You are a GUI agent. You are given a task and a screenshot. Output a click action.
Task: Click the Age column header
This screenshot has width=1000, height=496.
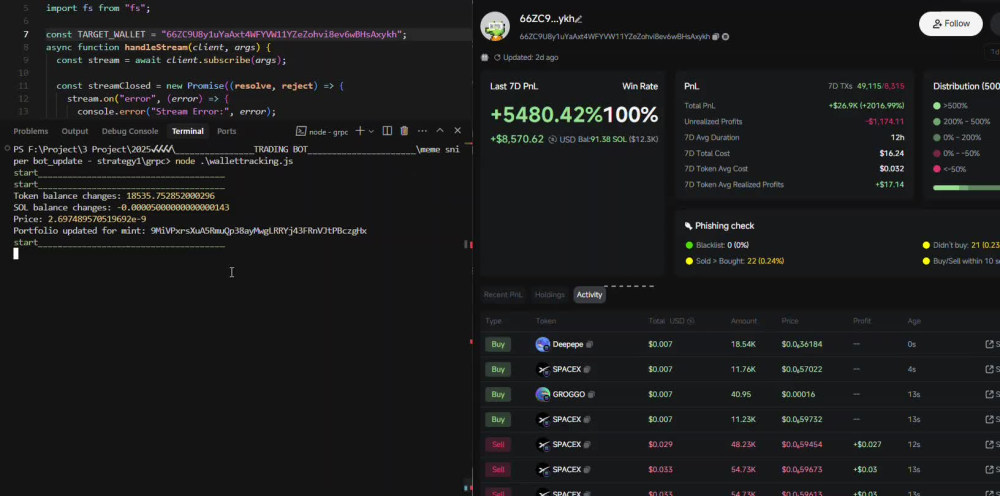pyautogui.click(x=914, y=321)
